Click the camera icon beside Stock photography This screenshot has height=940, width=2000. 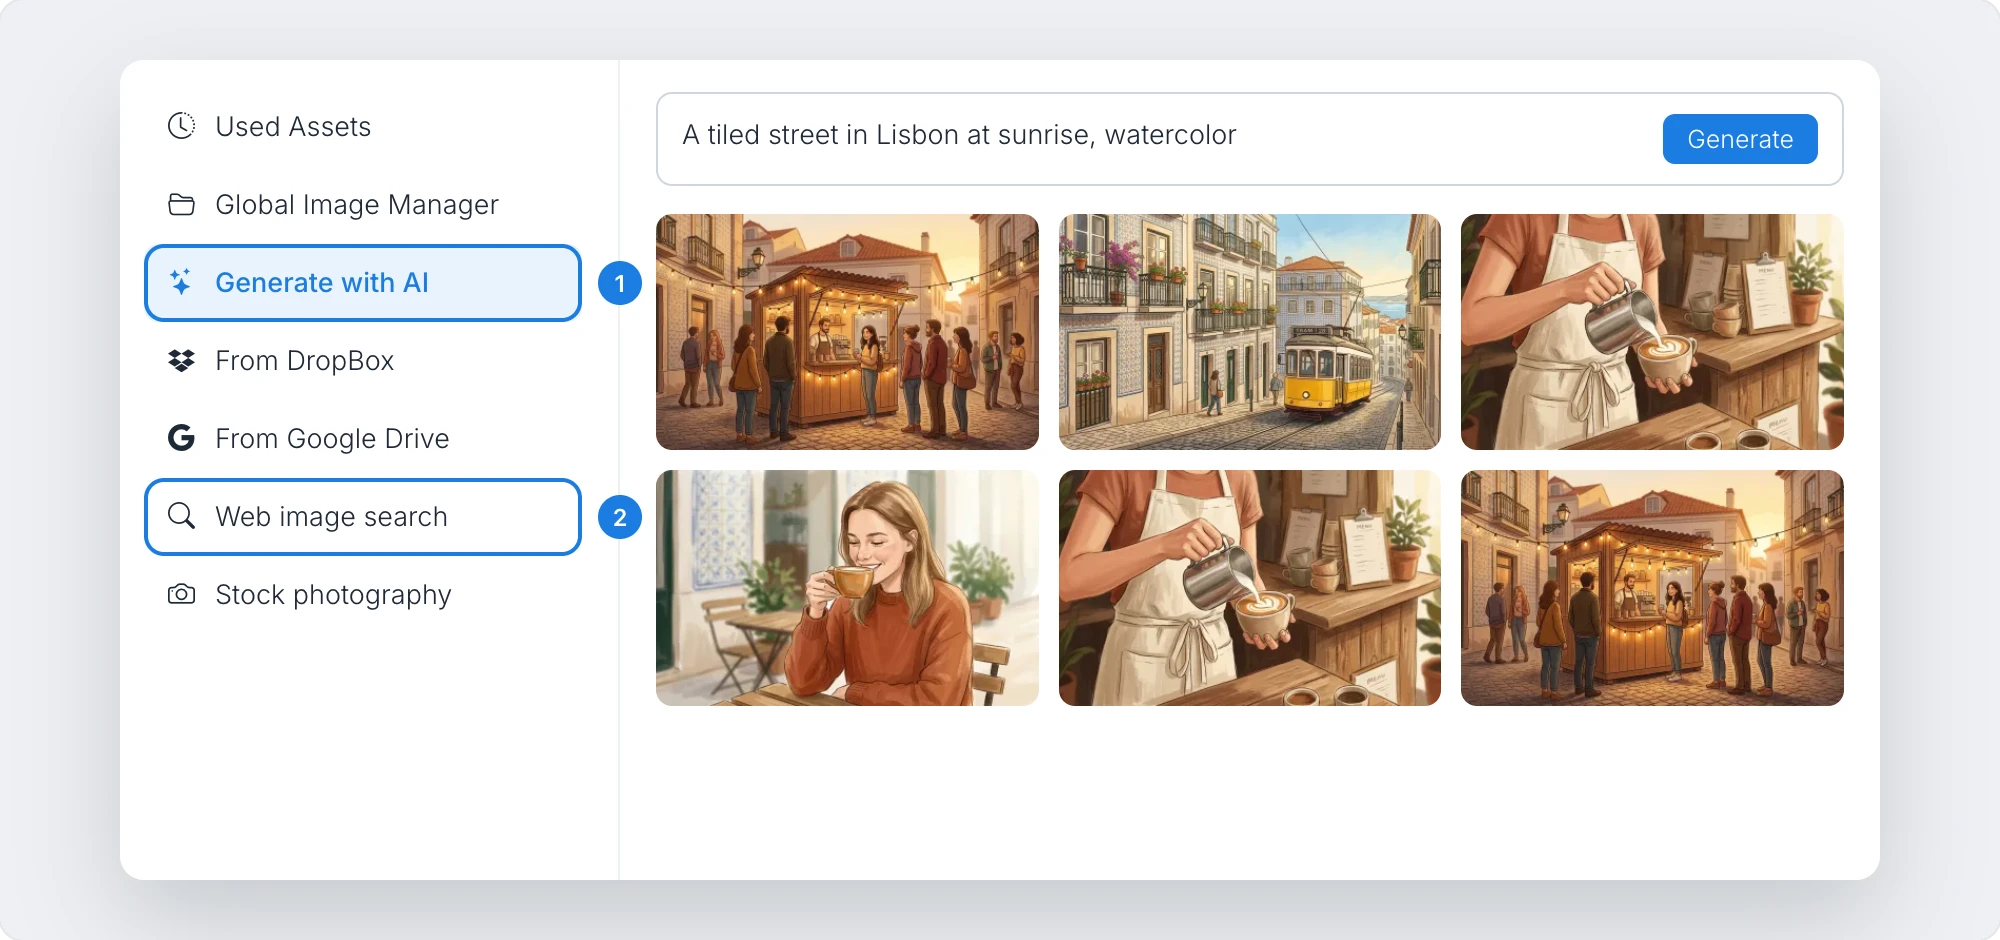coord(181,594)
